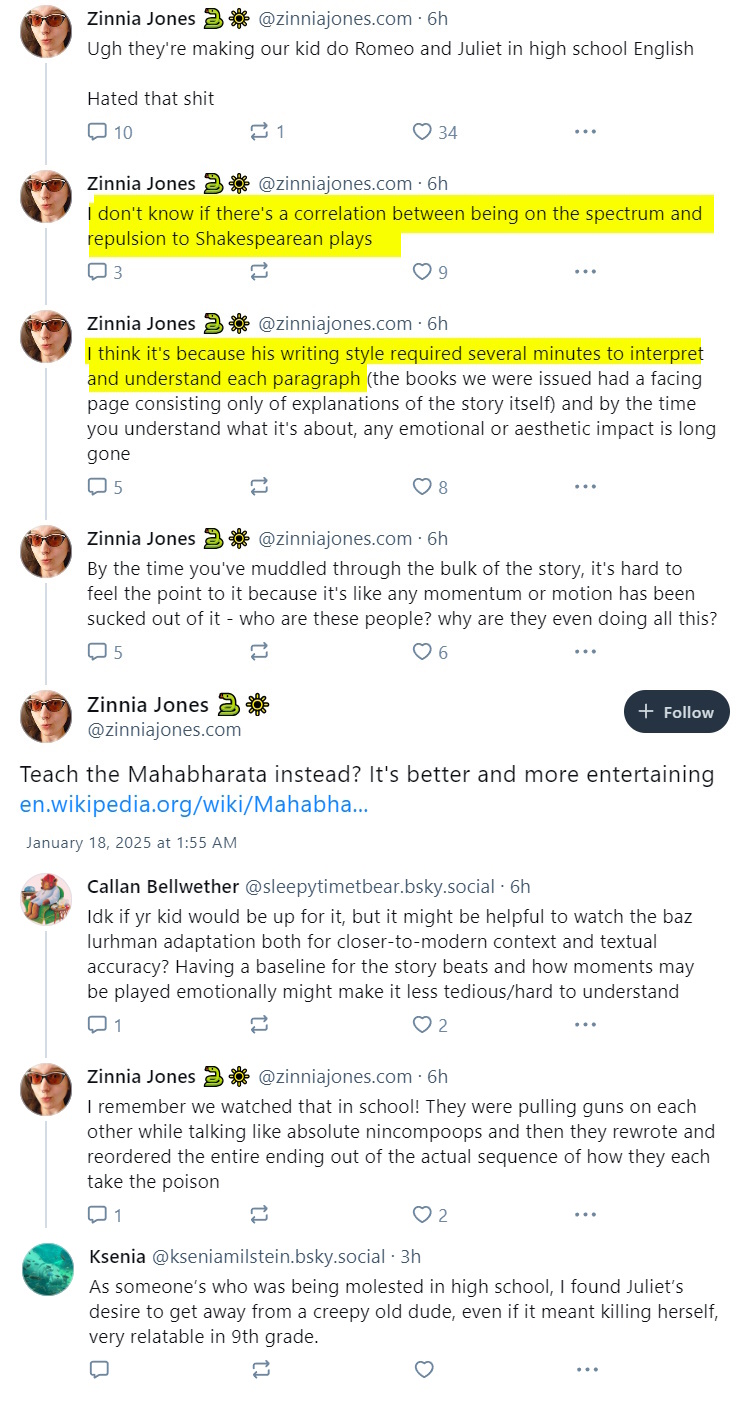Open the January 18, 2025 timestamp
Screen dimensions: 742x1411
point(131,842)
